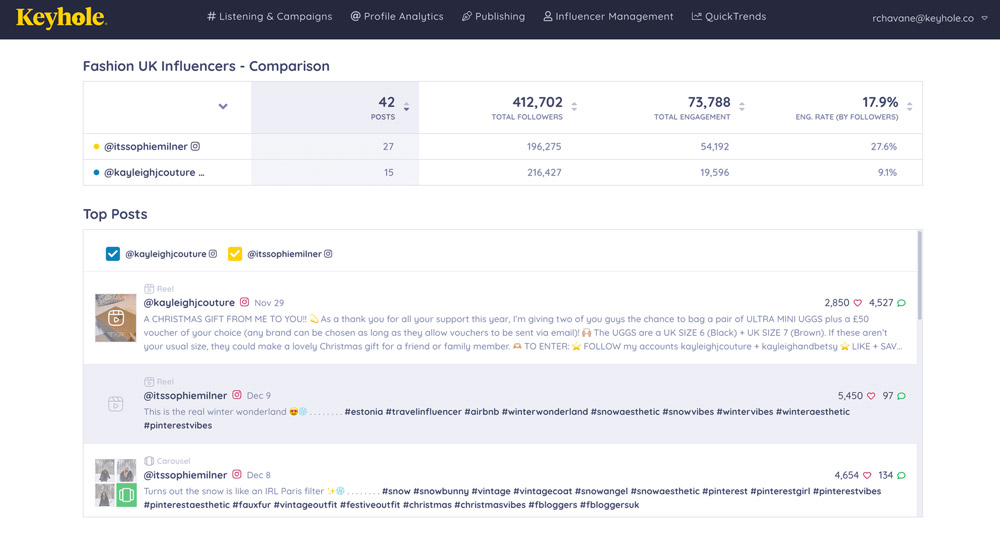Click likes heart icon on Dec 8 post
Viewport: 1000px width, 536px height.
click(867, 475)
